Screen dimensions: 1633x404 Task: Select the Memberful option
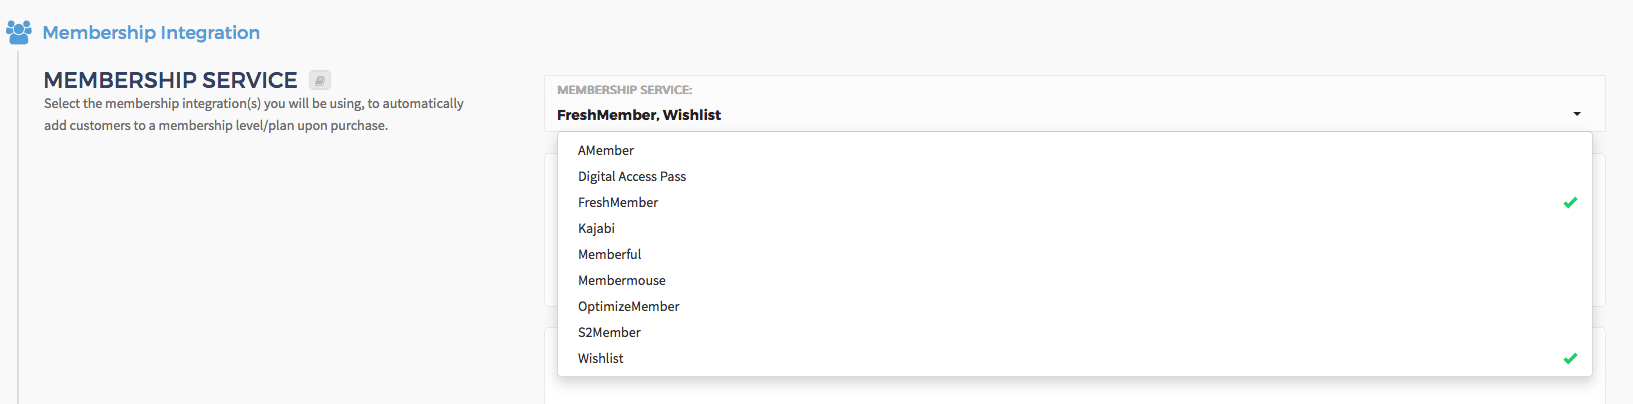point(1074,254)
